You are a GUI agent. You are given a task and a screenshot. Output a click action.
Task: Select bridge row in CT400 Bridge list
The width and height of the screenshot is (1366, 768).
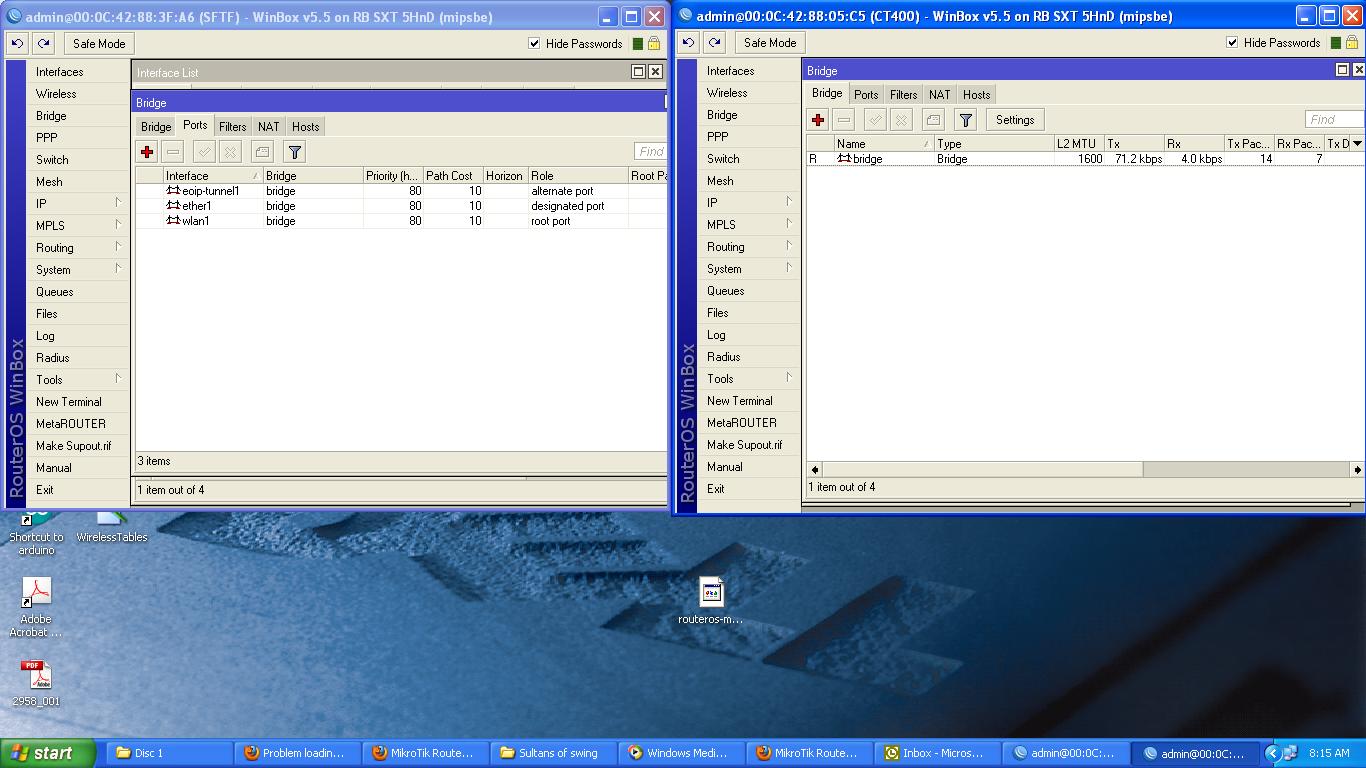click(x=1085, y=159)
